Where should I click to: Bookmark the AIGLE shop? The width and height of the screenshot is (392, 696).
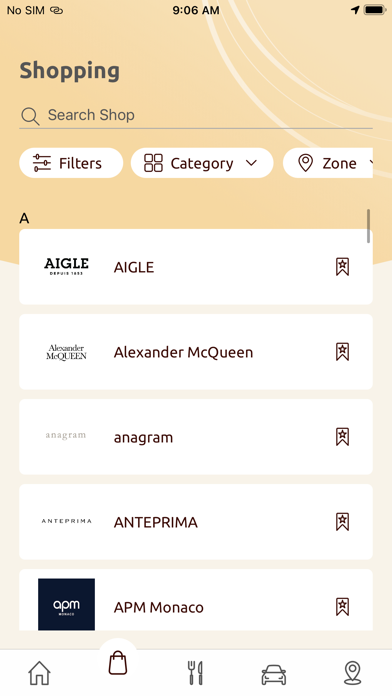[342, 267]
